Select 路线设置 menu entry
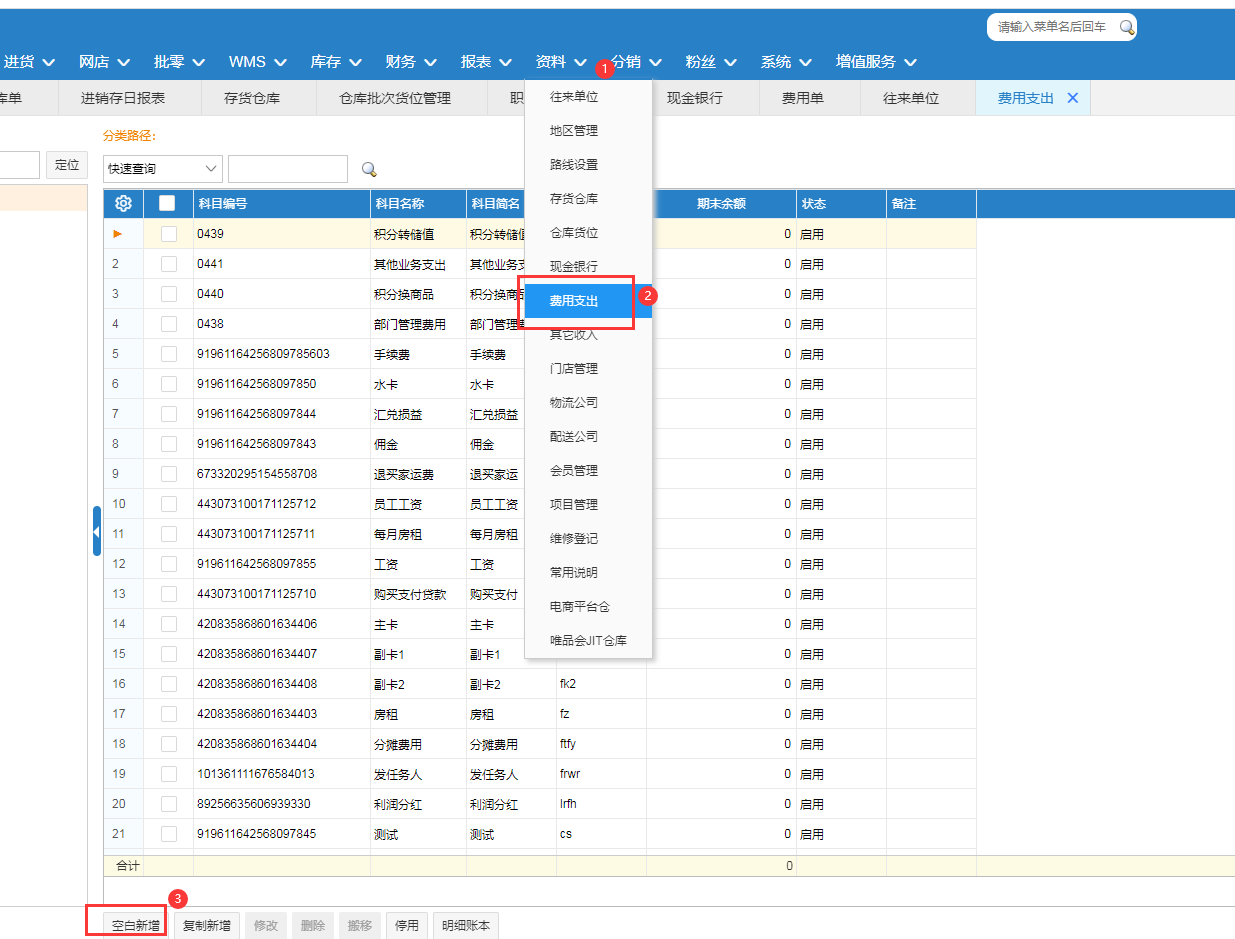 pyautogui.click(x=588, y=165)
